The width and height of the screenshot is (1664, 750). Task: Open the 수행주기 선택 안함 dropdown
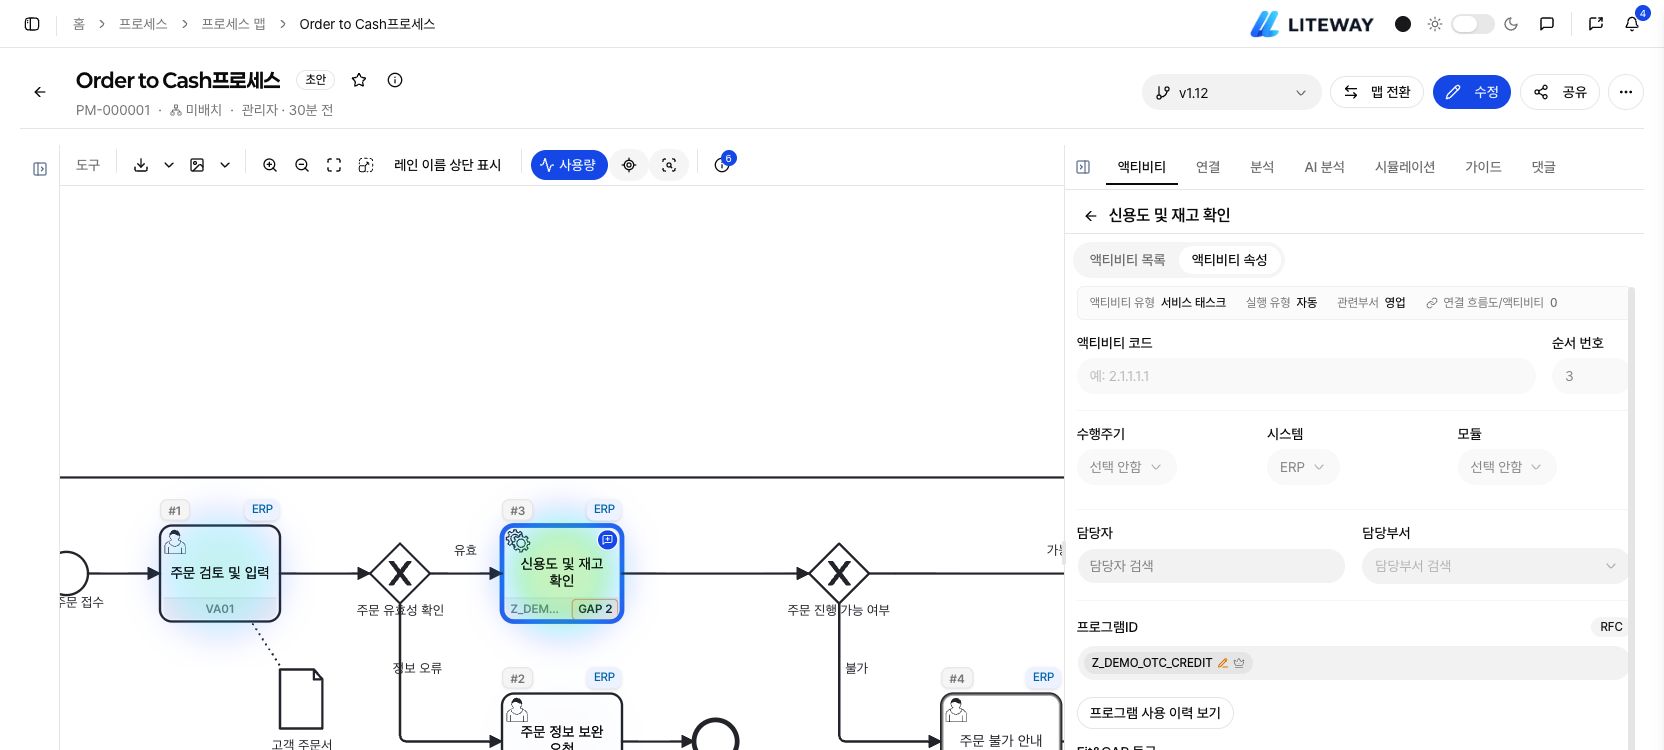1126,467
